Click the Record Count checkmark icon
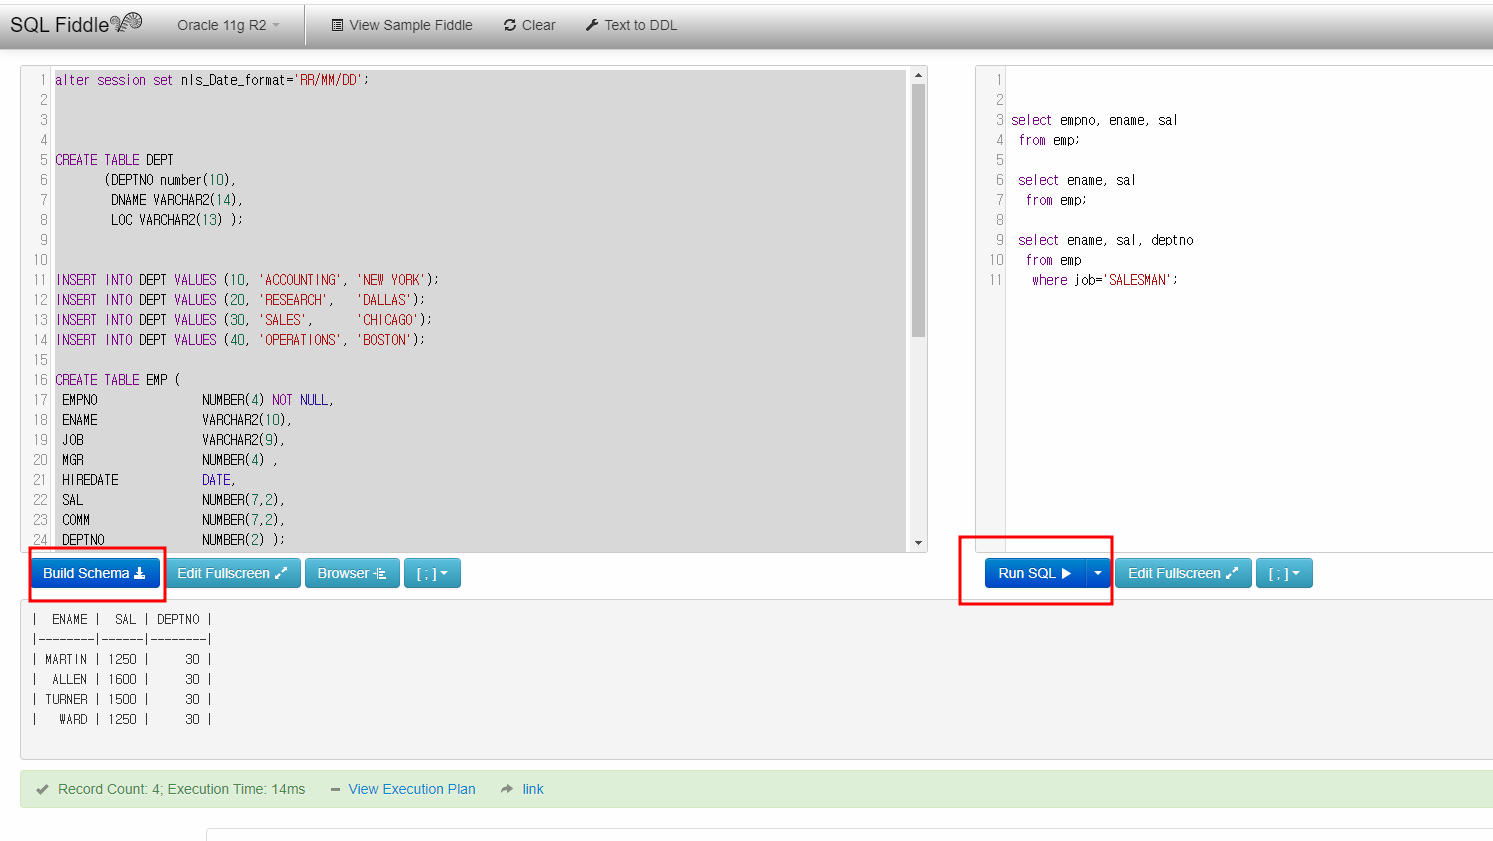Screen dimensions: 1493x841 click(x=42, y=789)
